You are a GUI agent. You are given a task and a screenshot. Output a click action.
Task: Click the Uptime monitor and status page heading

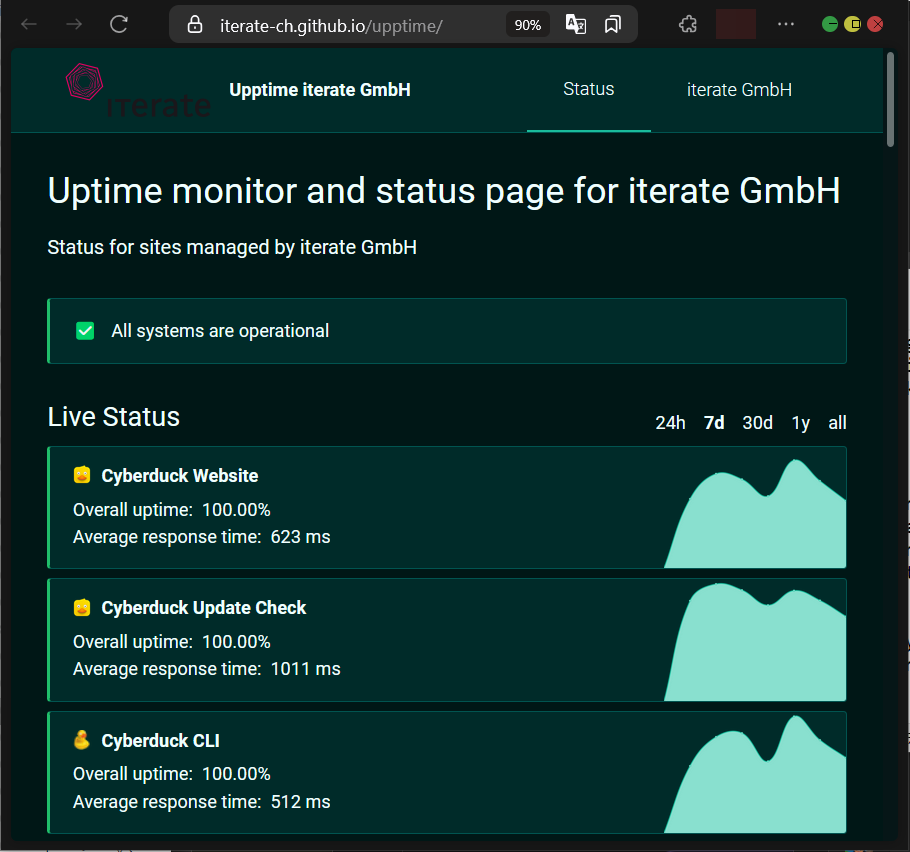444,191
